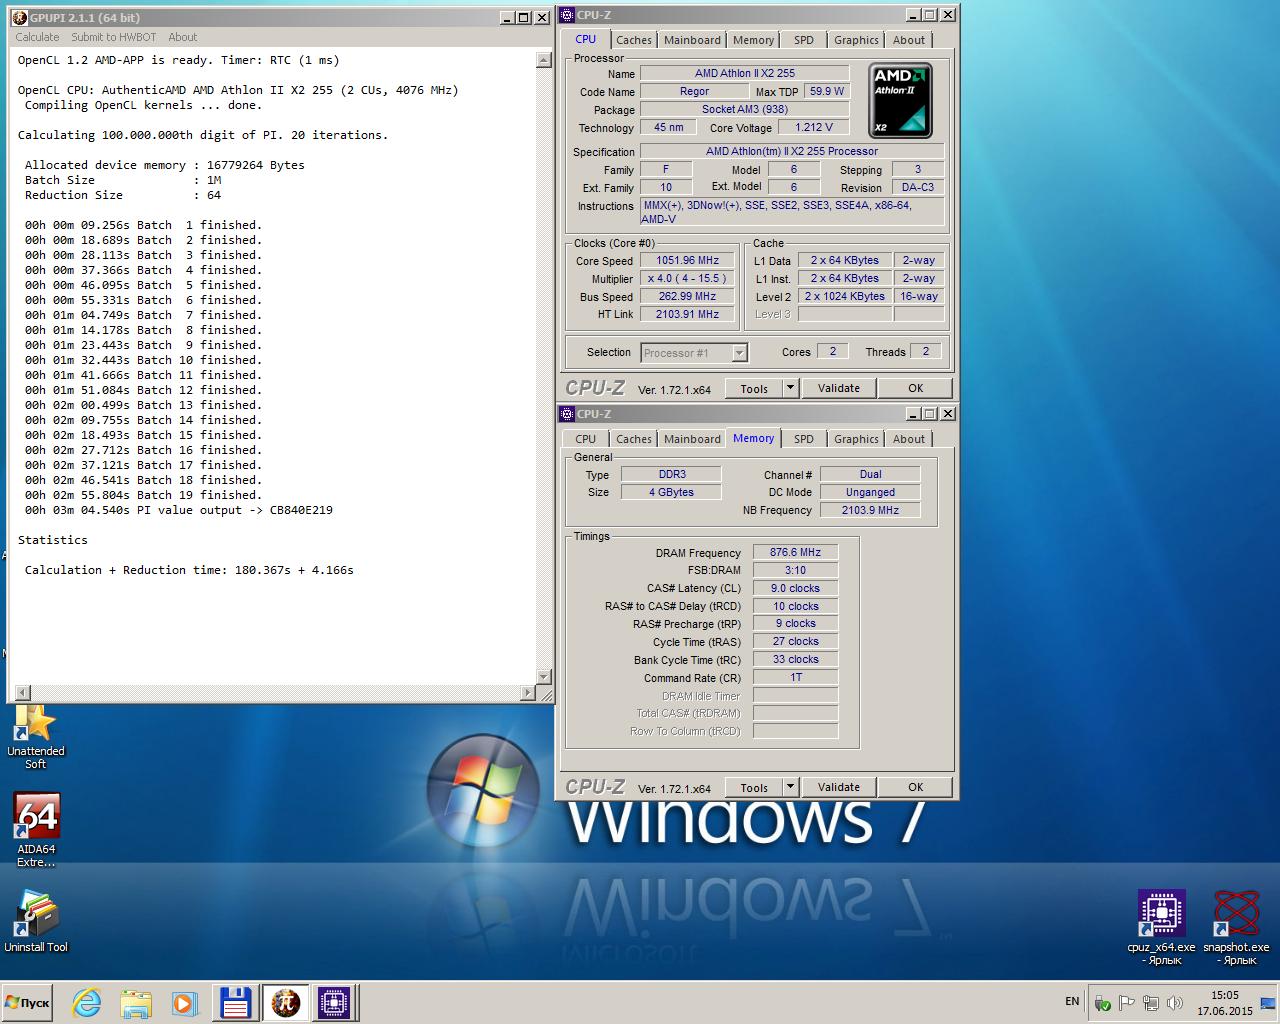The height and width of the screenshot is (1024, 1280).
Task: Expand Tools dropdown arrow in upper CPU-Z
Action: (x=790, y=389)
